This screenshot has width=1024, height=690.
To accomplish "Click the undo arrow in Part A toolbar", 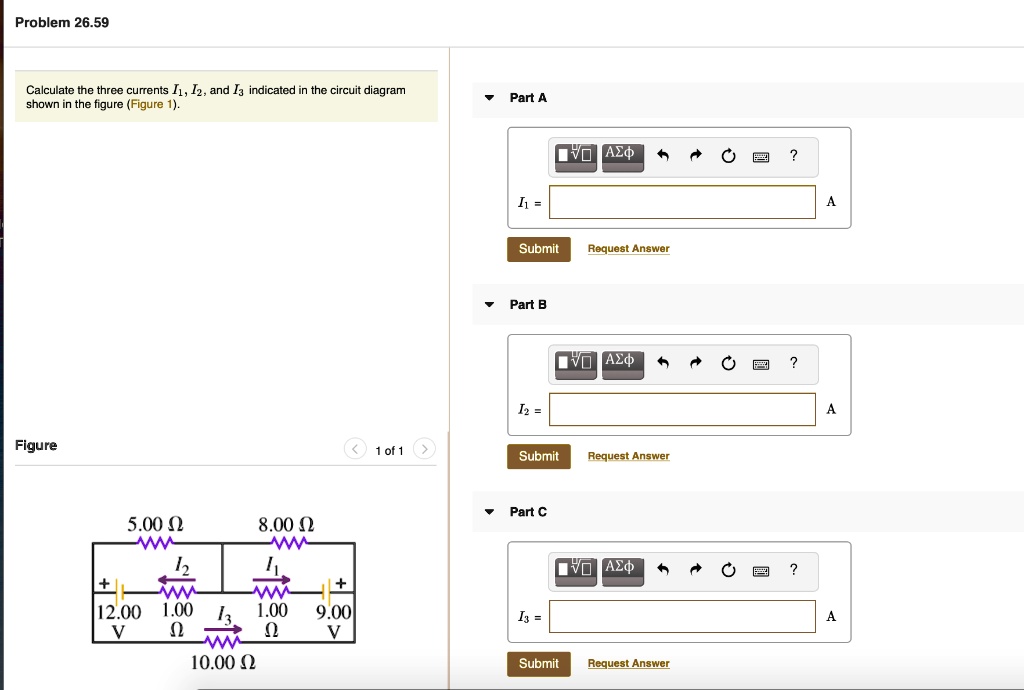I will (x=662, y=155).
